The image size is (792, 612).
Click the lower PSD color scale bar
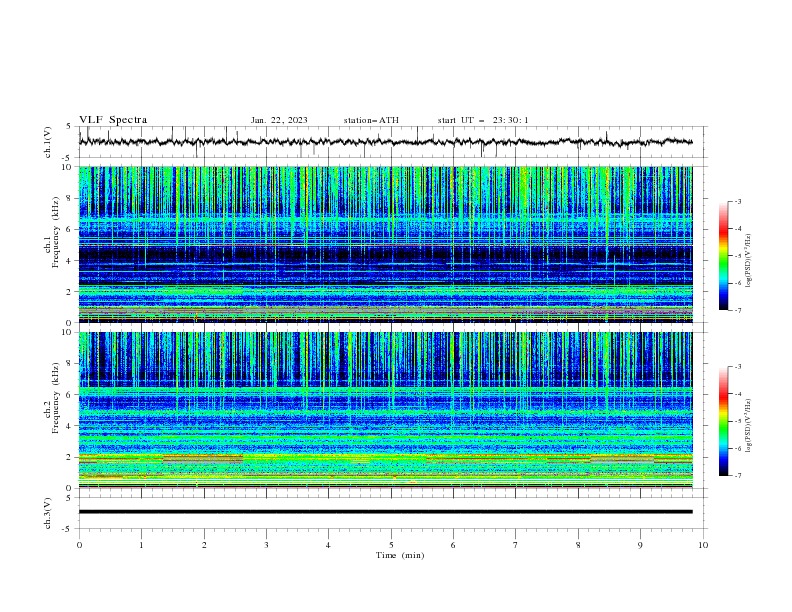(723, 421)
